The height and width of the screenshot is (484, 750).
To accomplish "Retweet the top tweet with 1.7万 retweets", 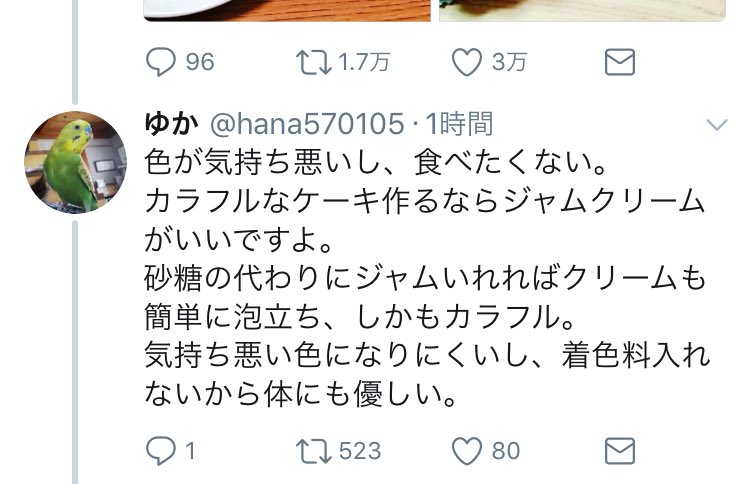I will pos(313,63).
